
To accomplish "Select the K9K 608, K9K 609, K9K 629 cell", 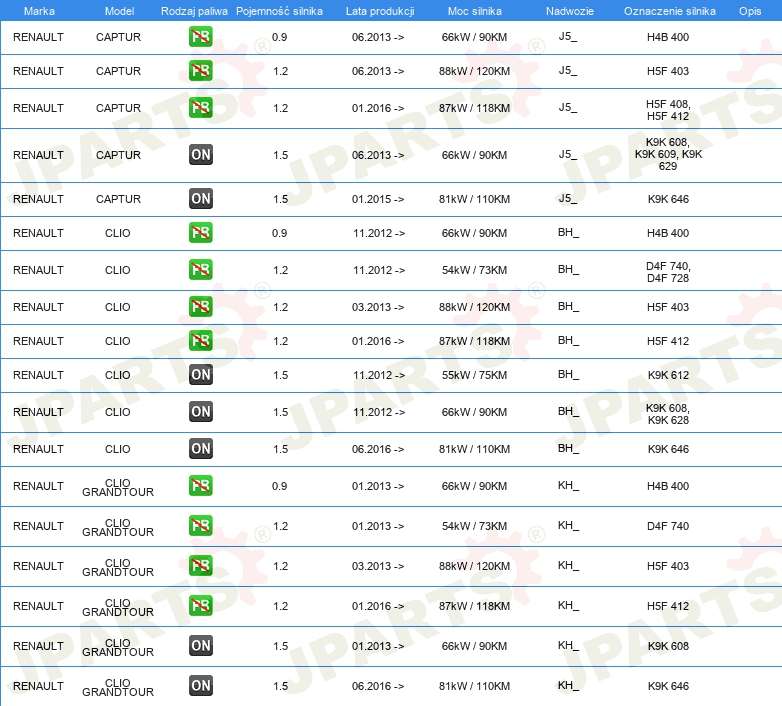I will [668, 154].
